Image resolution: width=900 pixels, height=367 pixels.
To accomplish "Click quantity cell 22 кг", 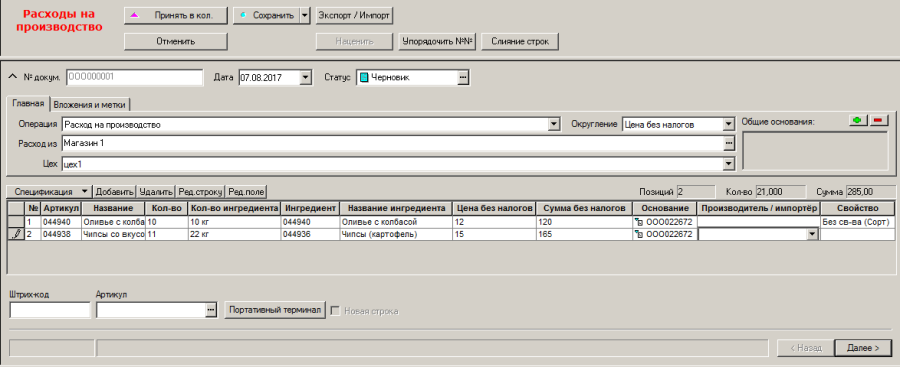I will click(234, 234).
